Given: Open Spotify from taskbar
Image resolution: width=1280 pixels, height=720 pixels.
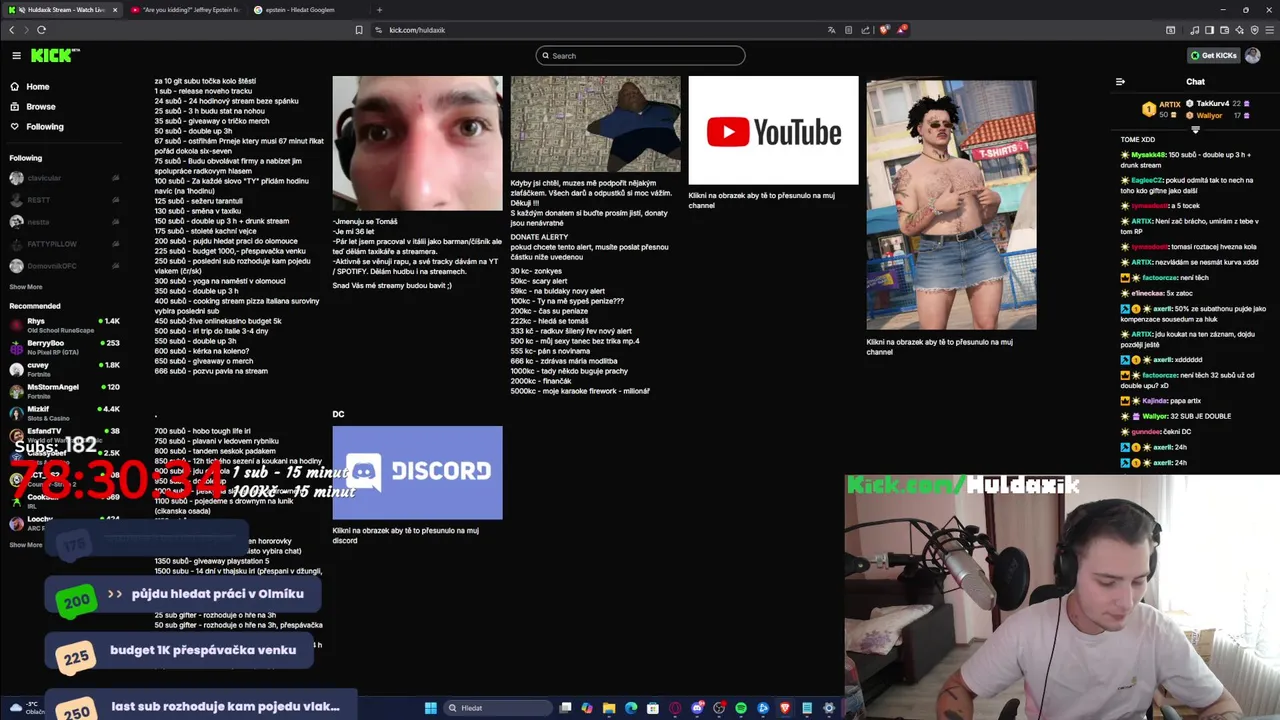Looking at the screenshot, I should click(x=741, y=708).
